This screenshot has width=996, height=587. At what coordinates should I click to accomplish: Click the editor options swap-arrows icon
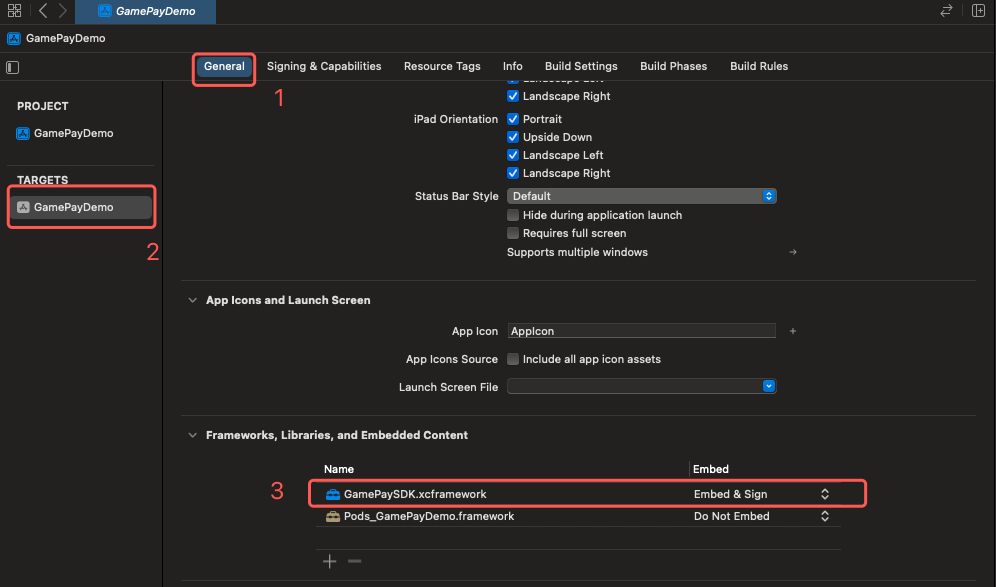click(x=946, y=11)
